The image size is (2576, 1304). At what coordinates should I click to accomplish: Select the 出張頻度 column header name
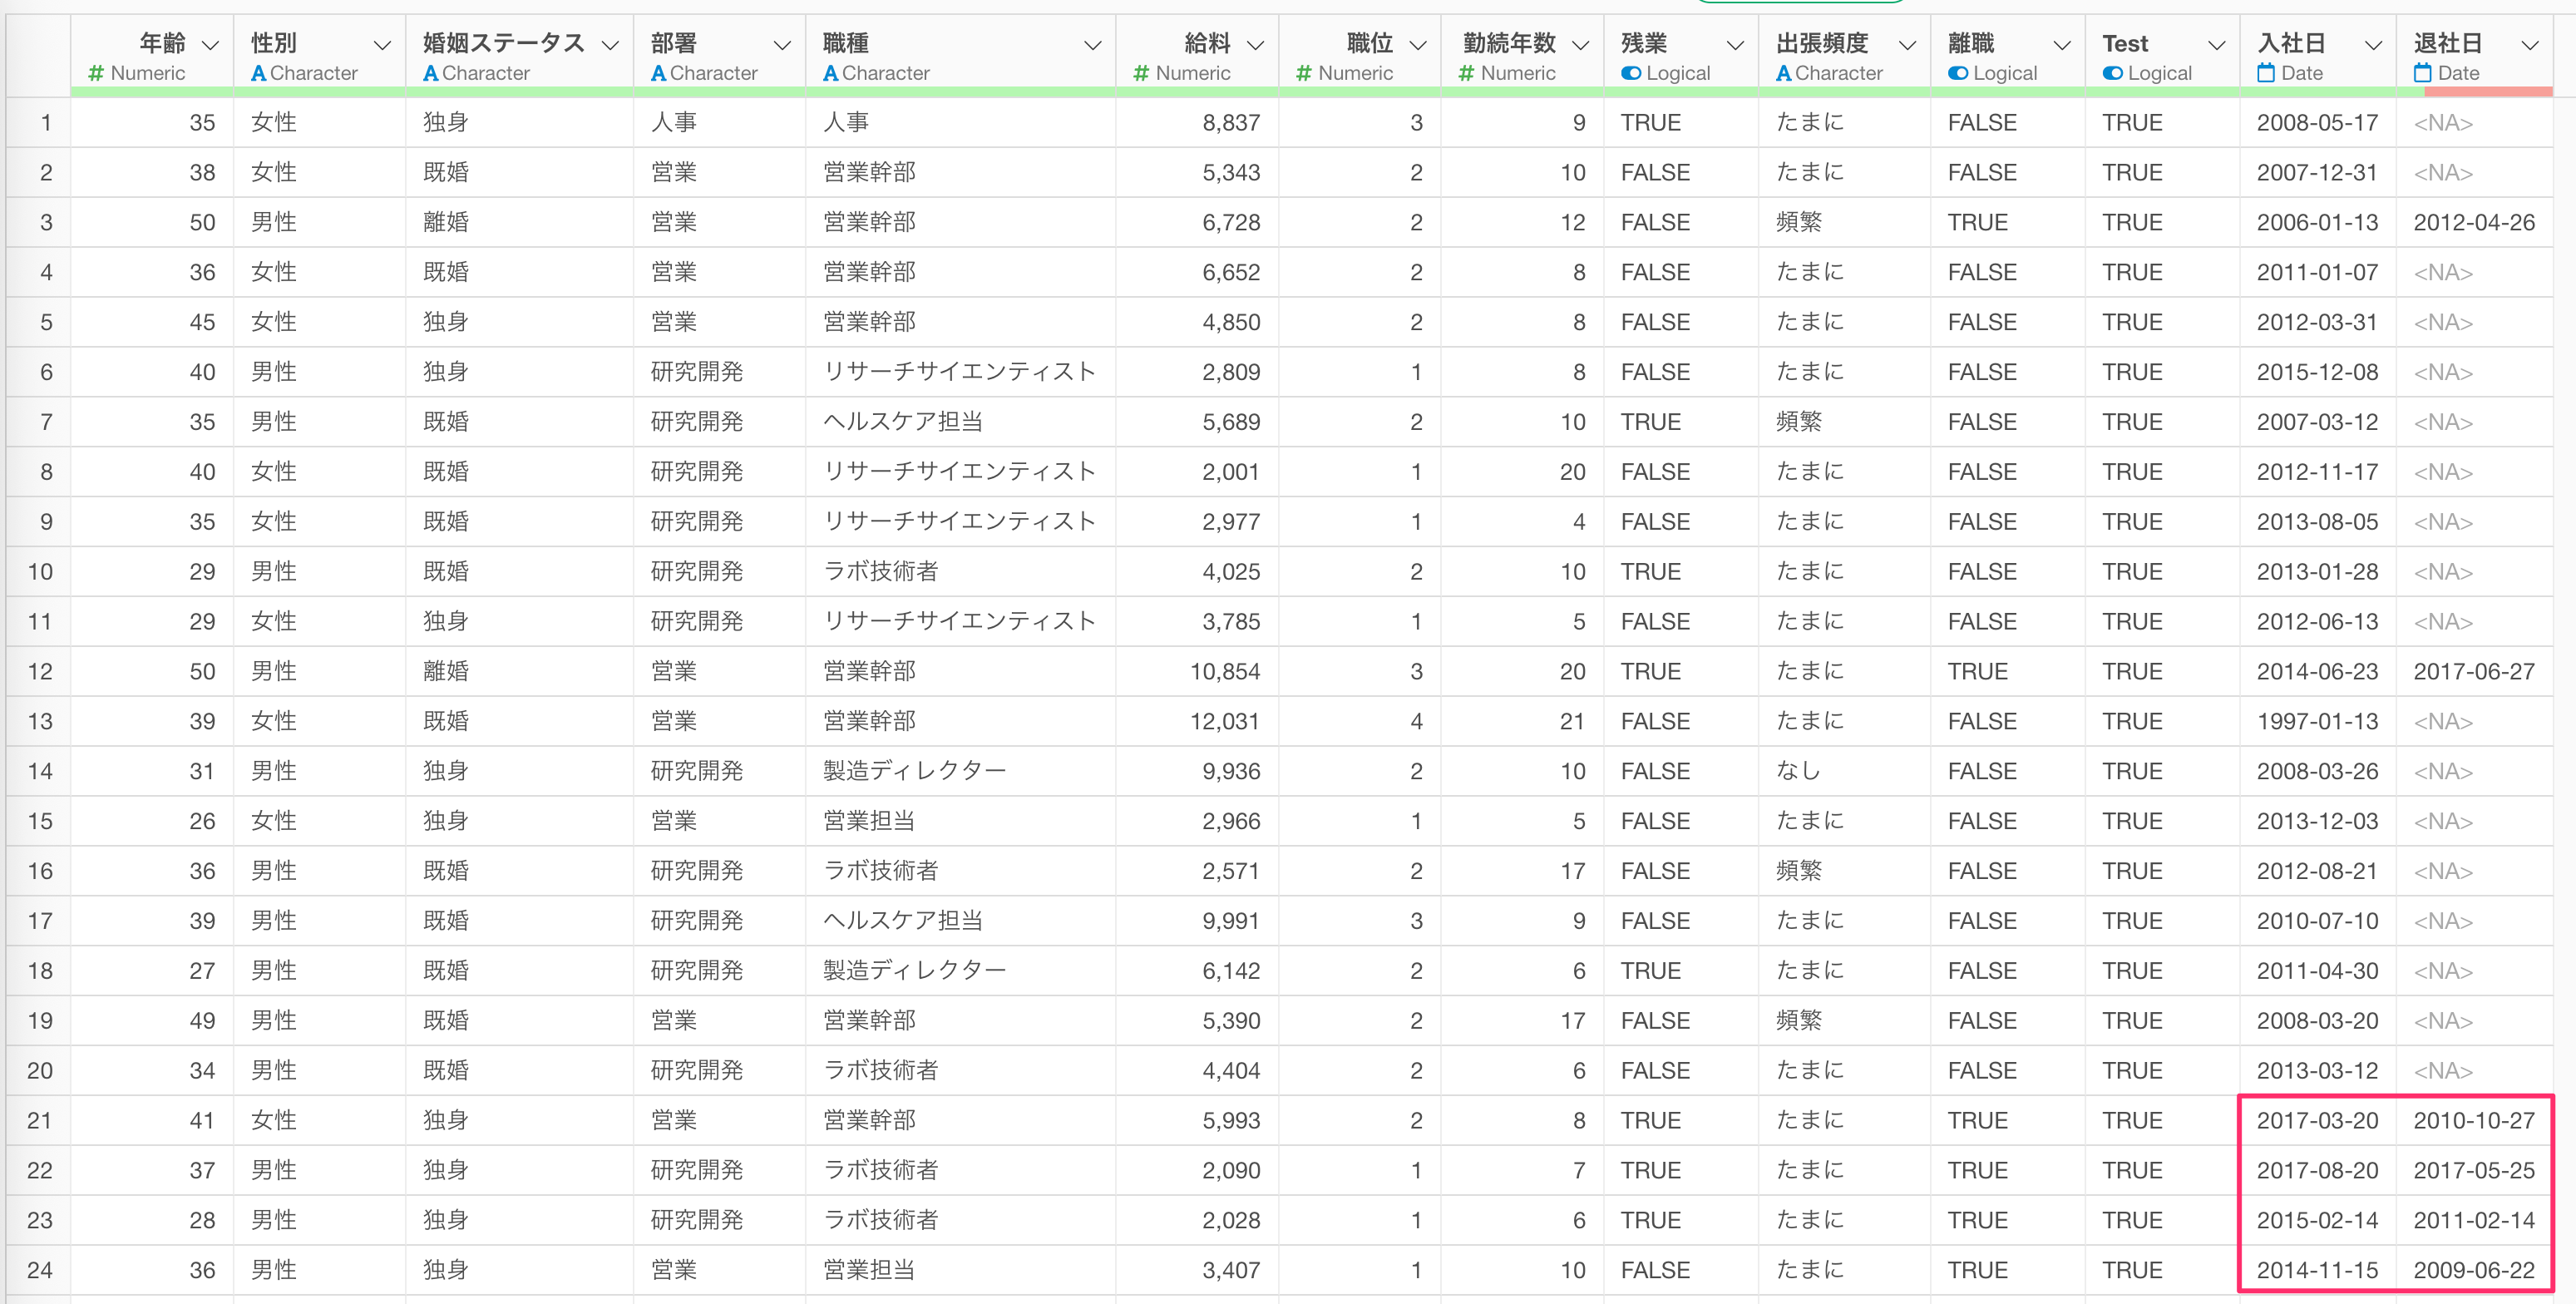coord(1822,43)
